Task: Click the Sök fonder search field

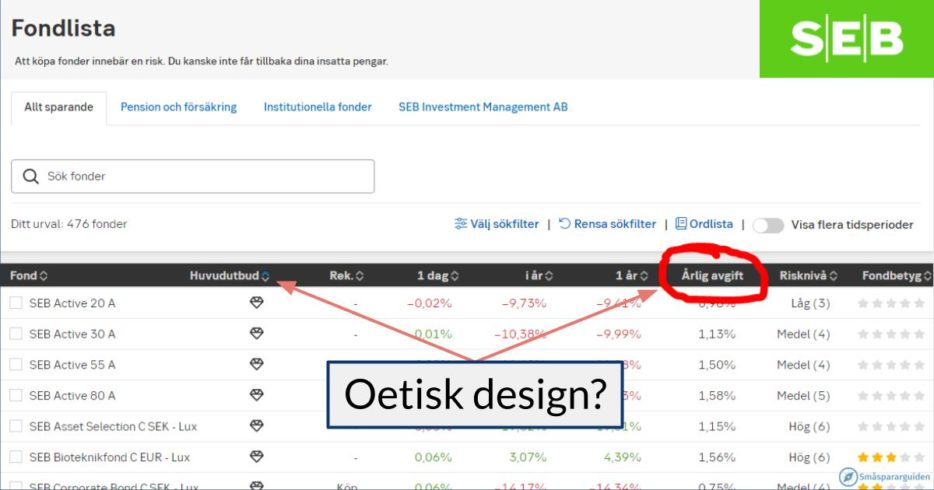Action: pyautogui.click(x=192, y=176)
